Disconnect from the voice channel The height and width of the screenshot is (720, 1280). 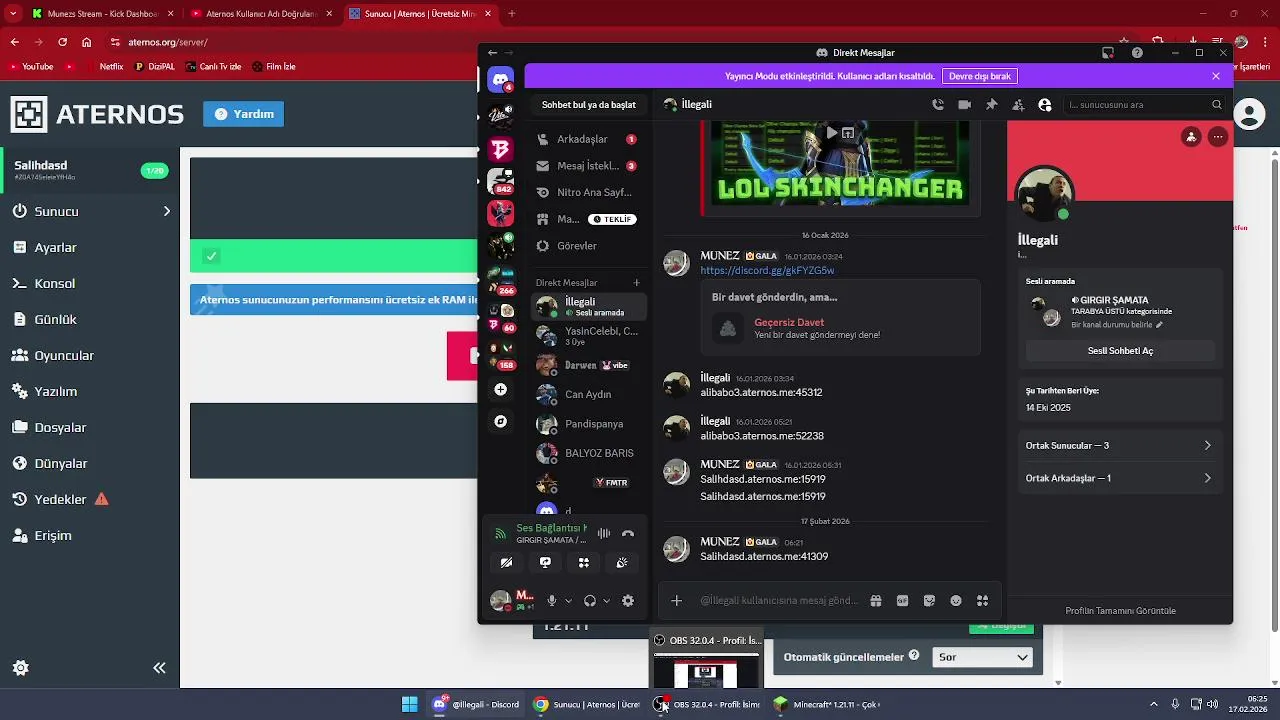coord(628,534)
